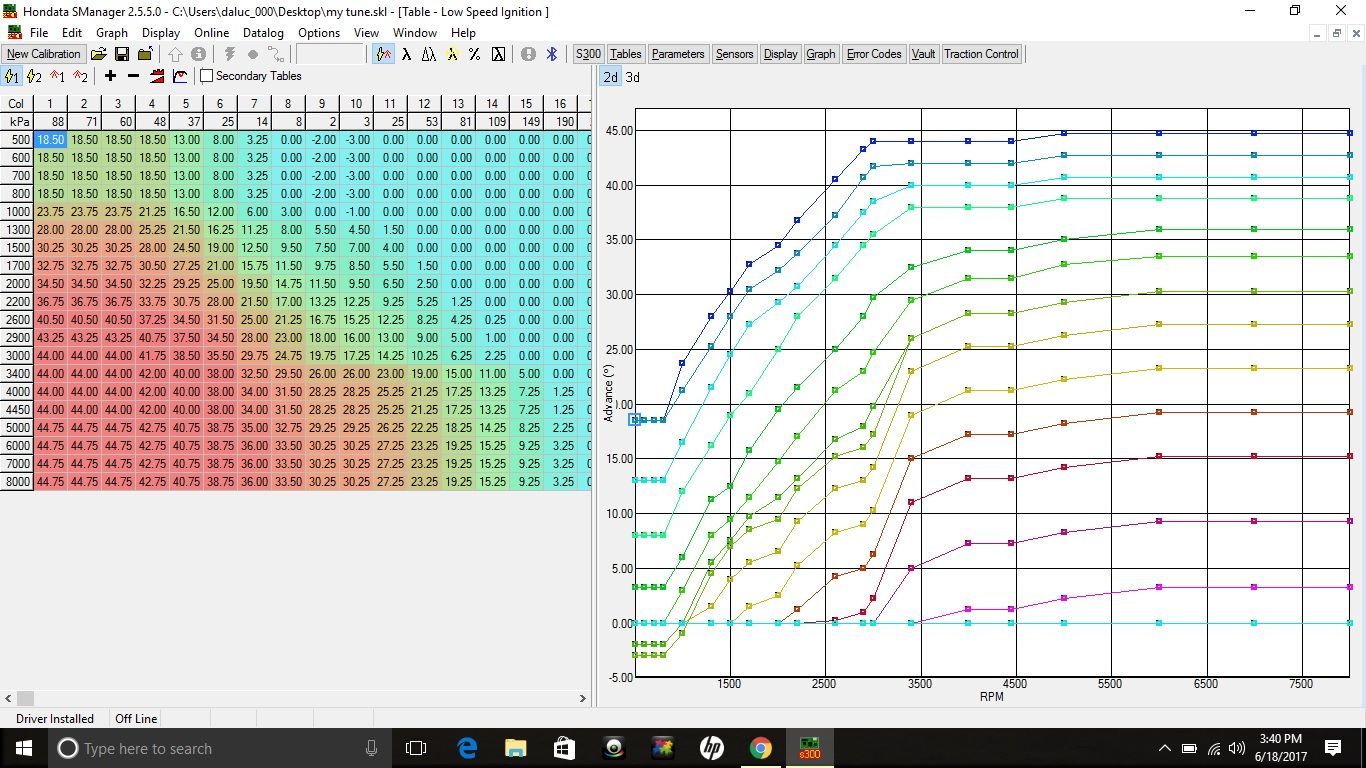Enable the Secondary Tables checkbox
The height and width of the screenshot is (768, 1366).
coord(207,76)
